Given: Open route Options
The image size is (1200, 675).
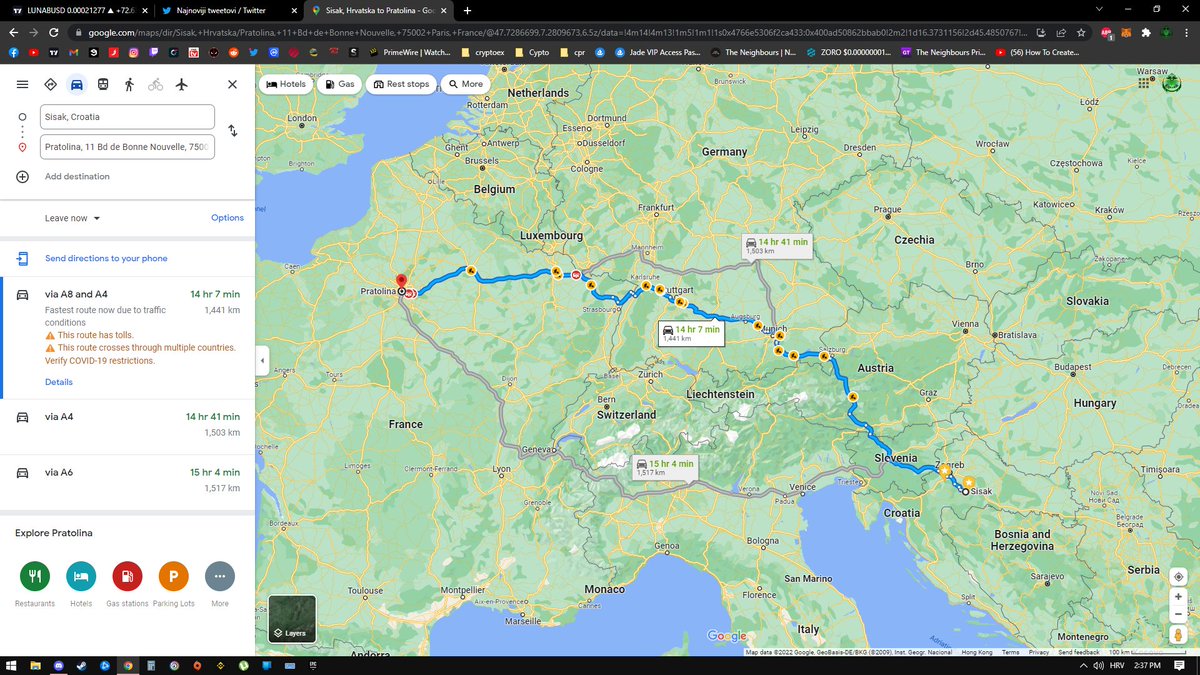Looking at the screenshot, I should 227,218.
